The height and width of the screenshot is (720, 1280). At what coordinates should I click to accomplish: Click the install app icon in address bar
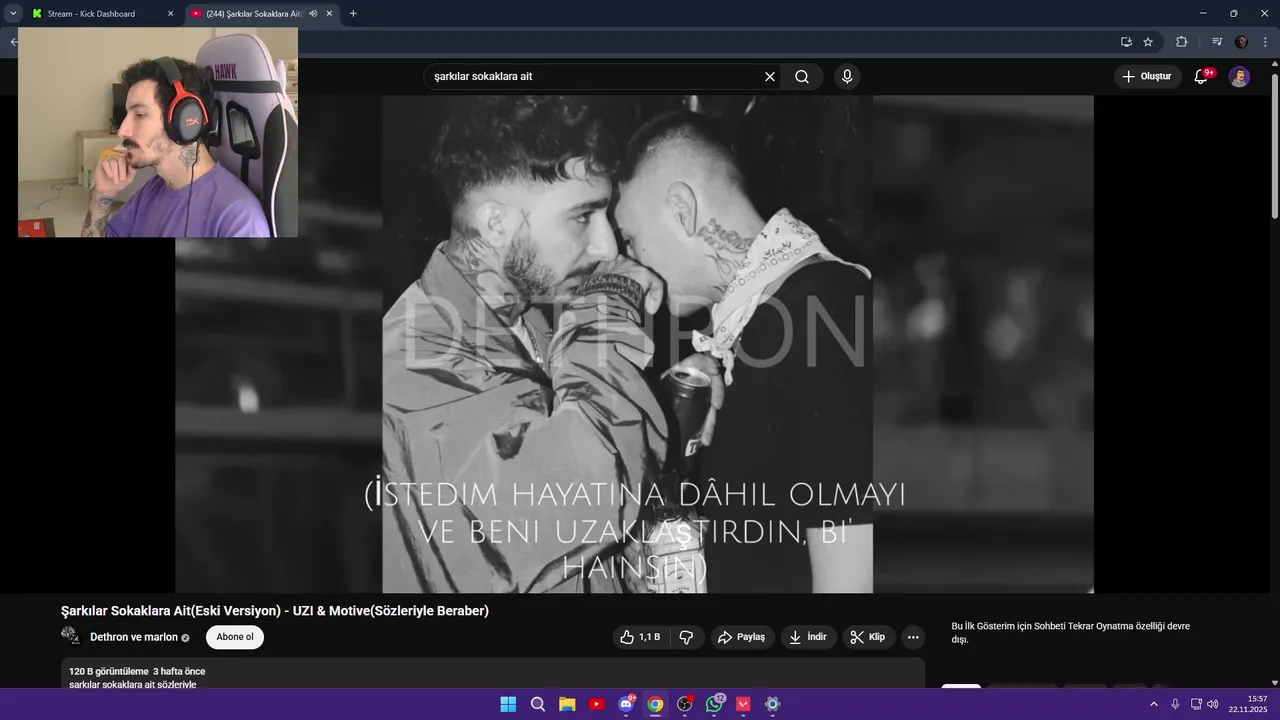click(1126, 42)
